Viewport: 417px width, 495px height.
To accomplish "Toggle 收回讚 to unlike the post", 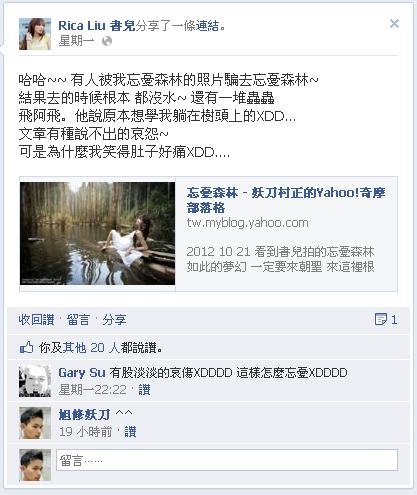I will tap(36, 320).
